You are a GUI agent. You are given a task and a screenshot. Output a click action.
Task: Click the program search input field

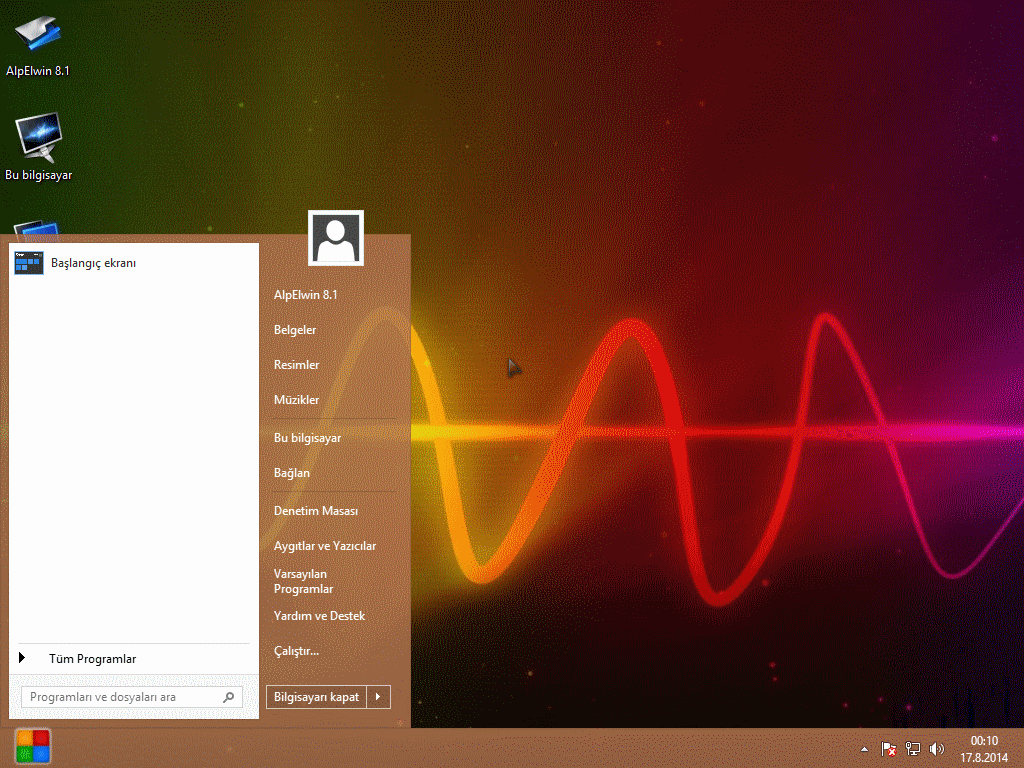[120, 697]
